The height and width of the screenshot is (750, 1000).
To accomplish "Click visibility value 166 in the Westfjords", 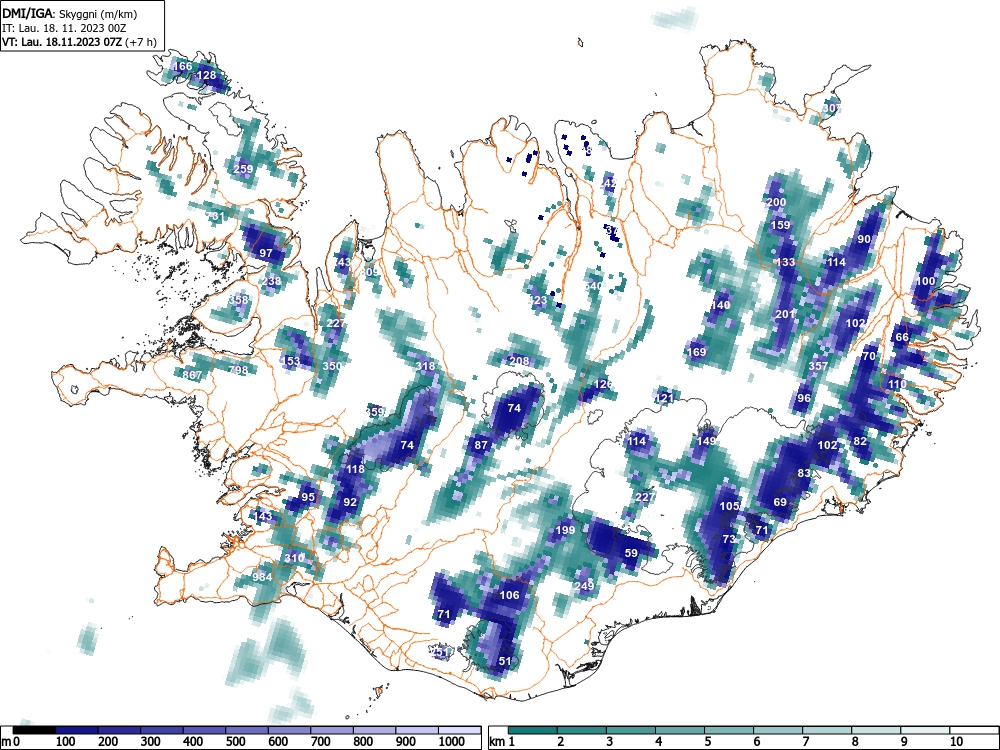I will pyautogui.click(x=182, y=66).
